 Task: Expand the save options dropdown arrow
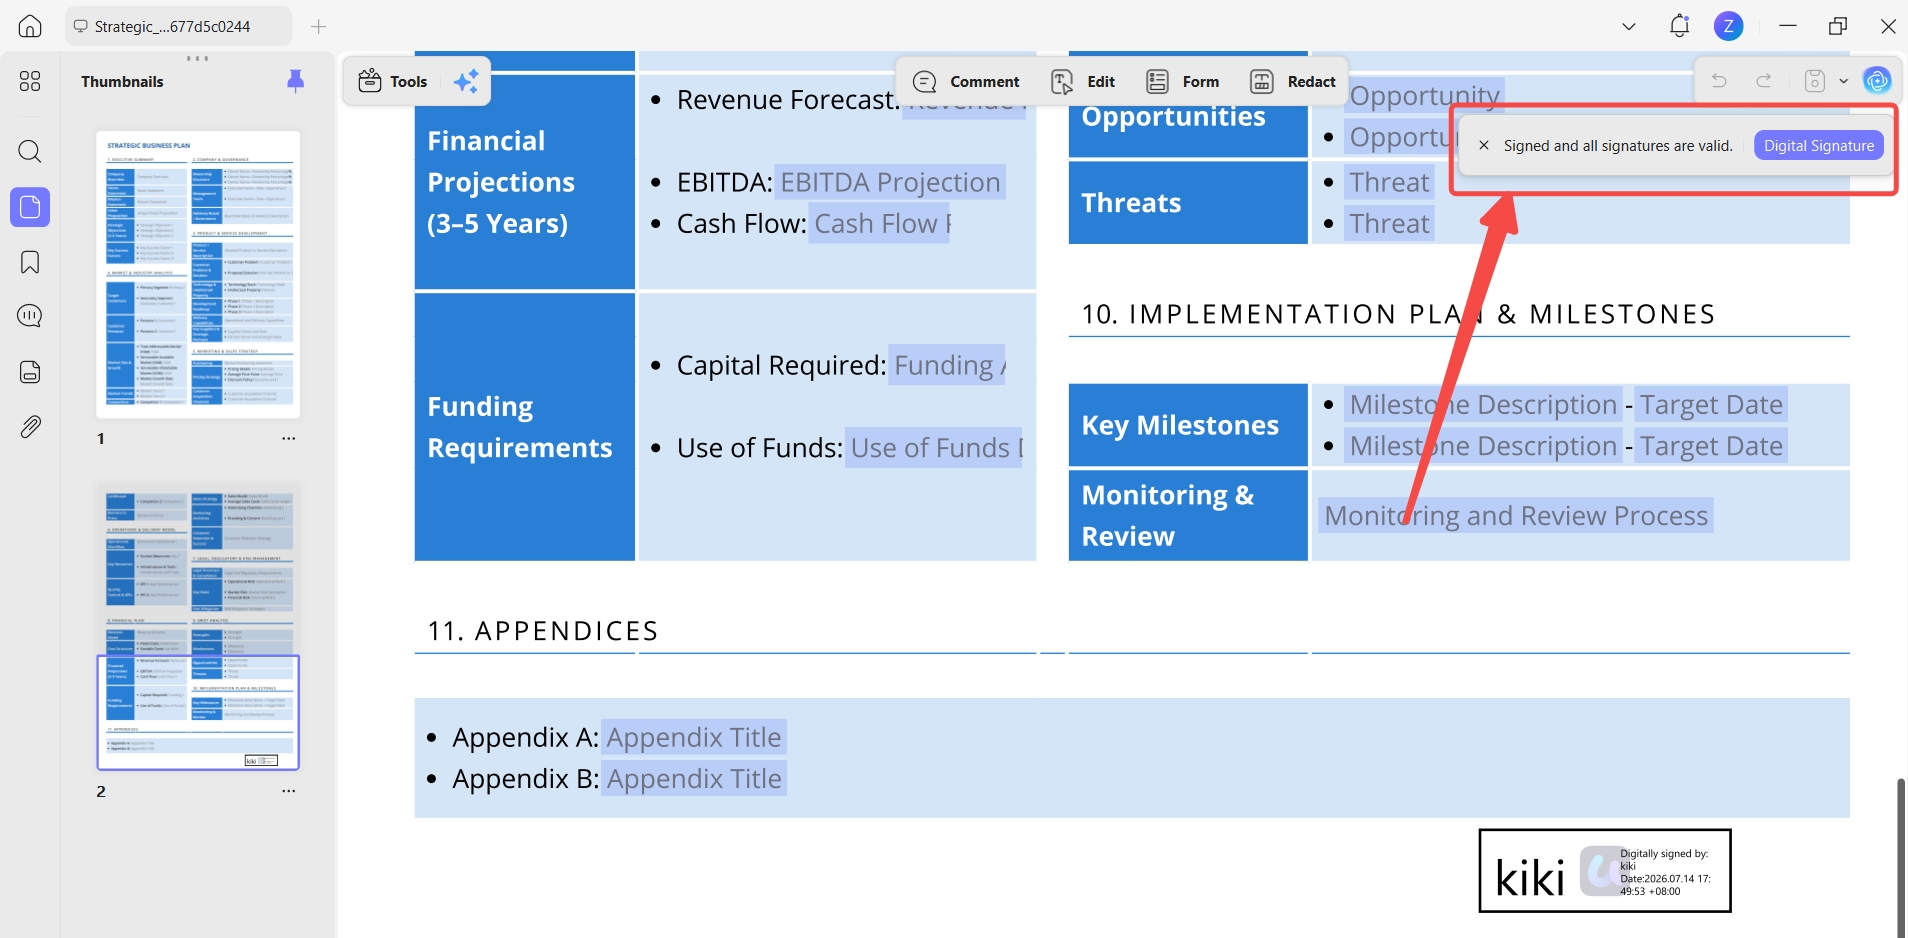coord(1844,81)
